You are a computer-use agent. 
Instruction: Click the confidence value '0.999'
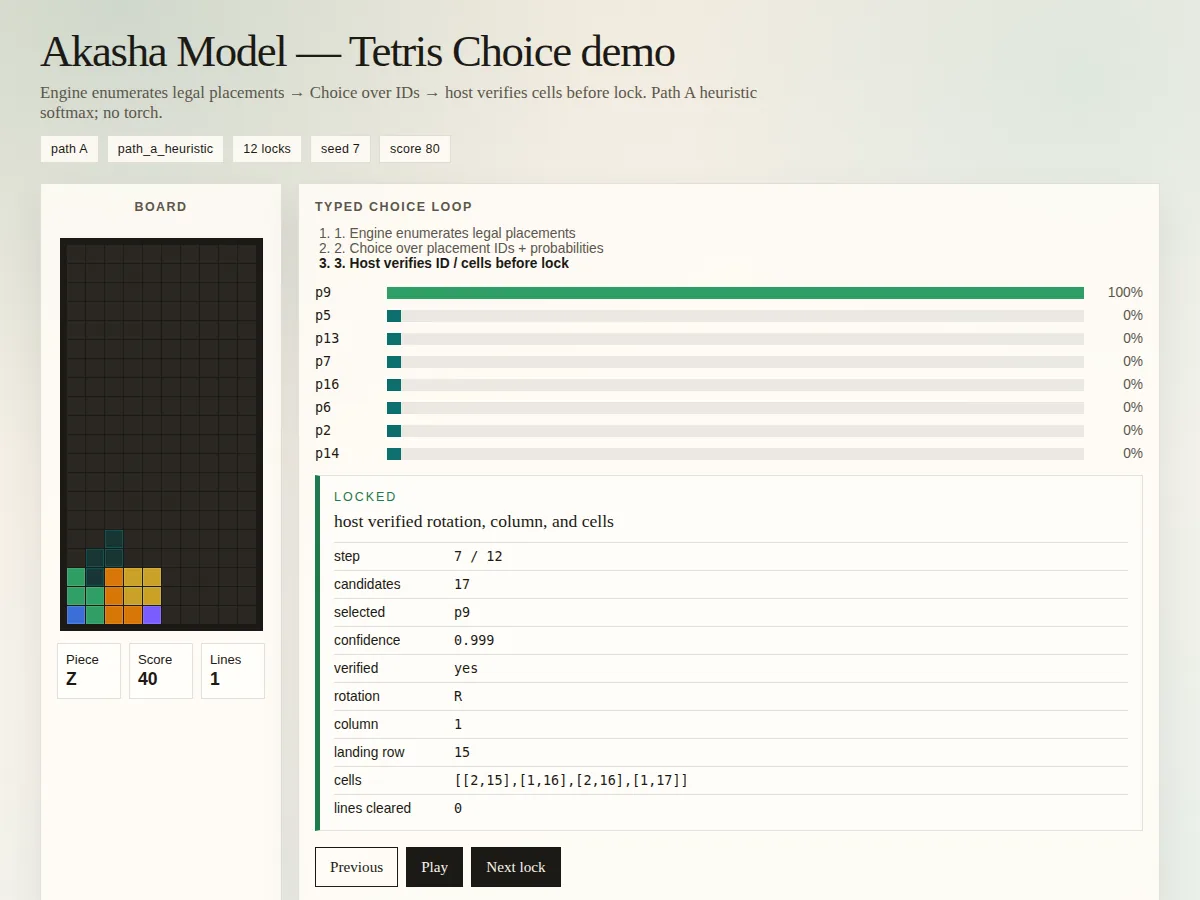474,640
